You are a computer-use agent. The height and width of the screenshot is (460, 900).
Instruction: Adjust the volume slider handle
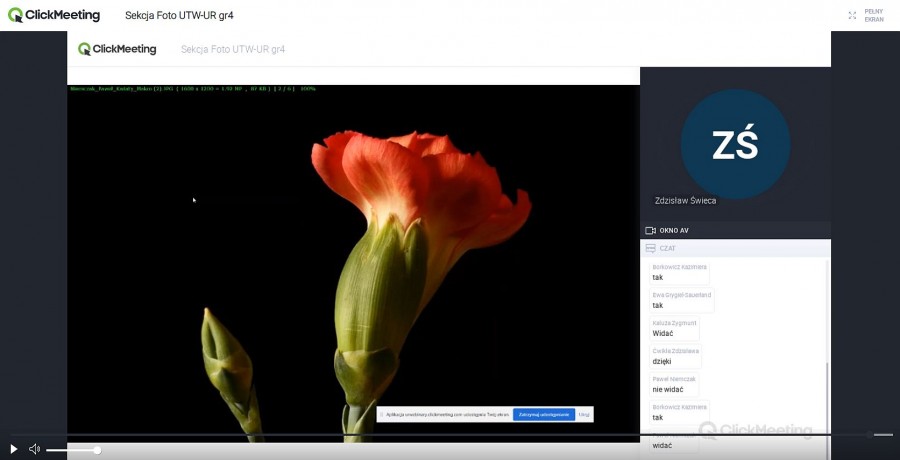tap(97, 450)
